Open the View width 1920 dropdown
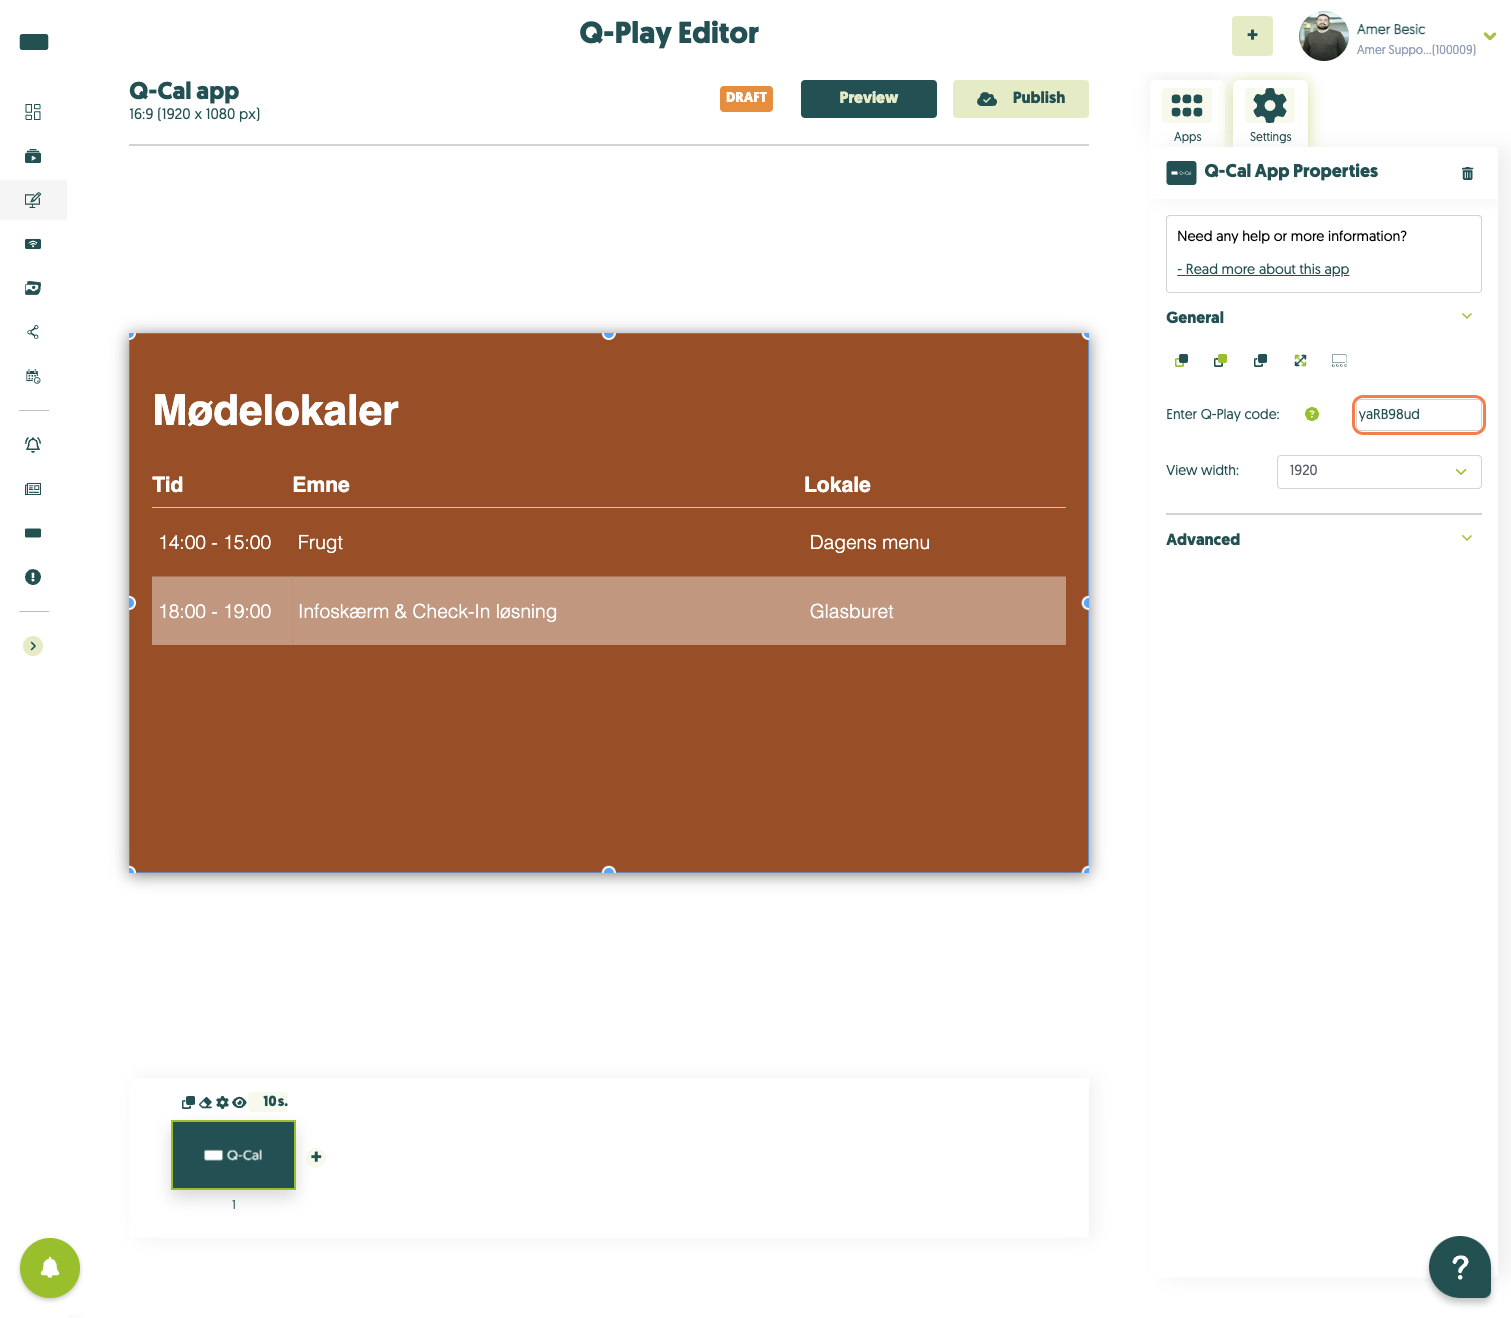 tap(1379, 471)
